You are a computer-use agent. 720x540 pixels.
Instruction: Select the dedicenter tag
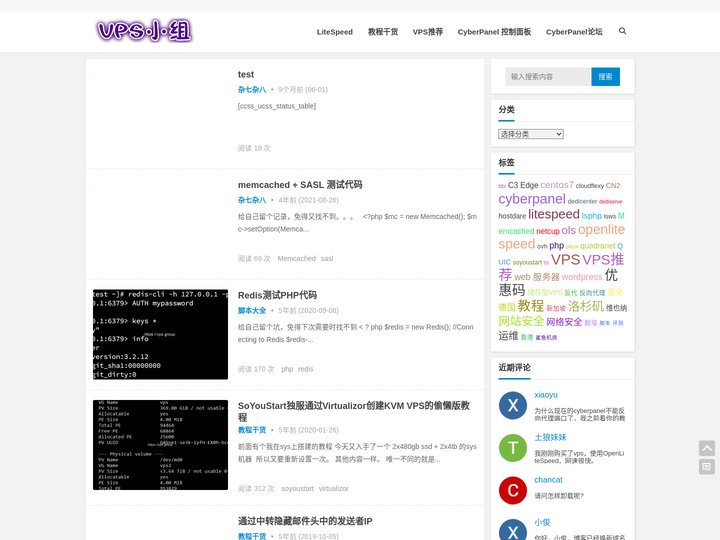[x=582, y=201]
